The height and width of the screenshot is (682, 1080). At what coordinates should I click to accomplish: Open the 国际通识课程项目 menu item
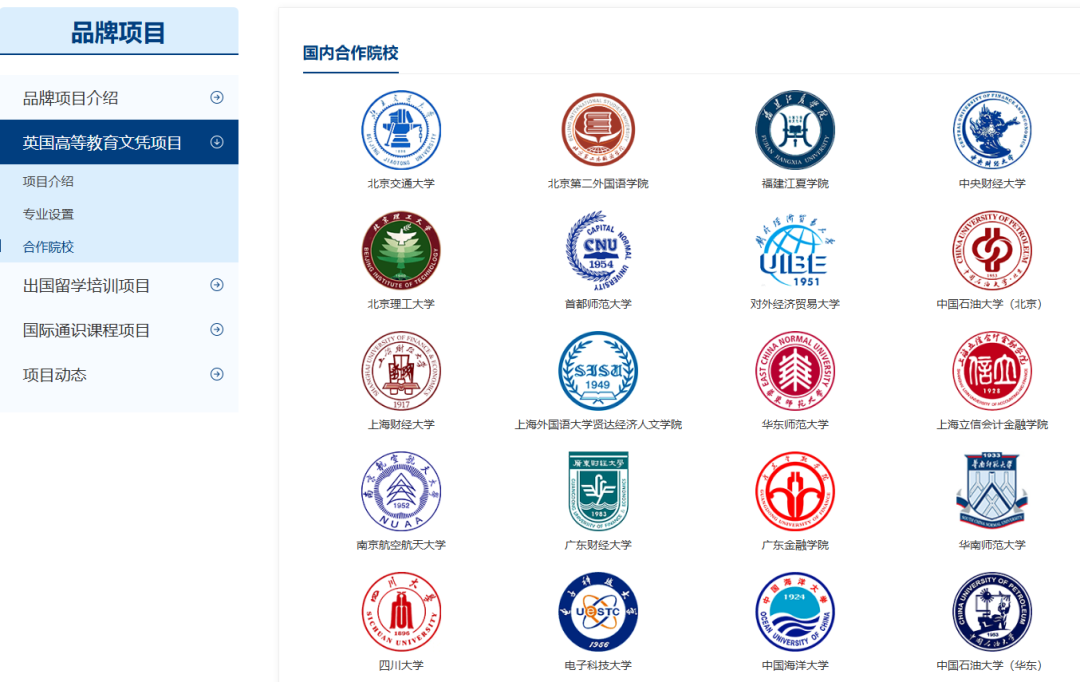(x=119, y=330)
